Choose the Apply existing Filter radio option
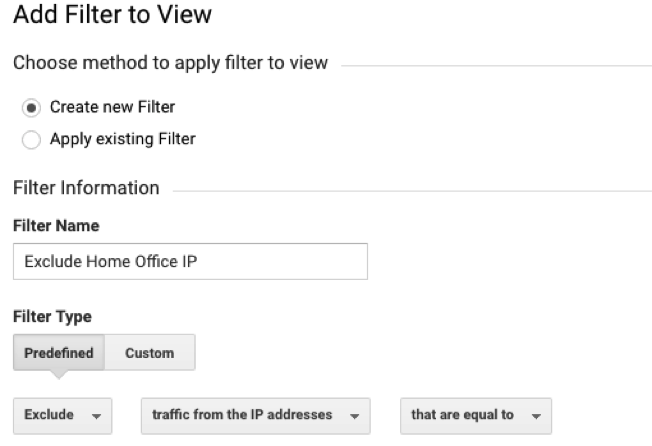The image size is (652, 446). coord(31,140)
